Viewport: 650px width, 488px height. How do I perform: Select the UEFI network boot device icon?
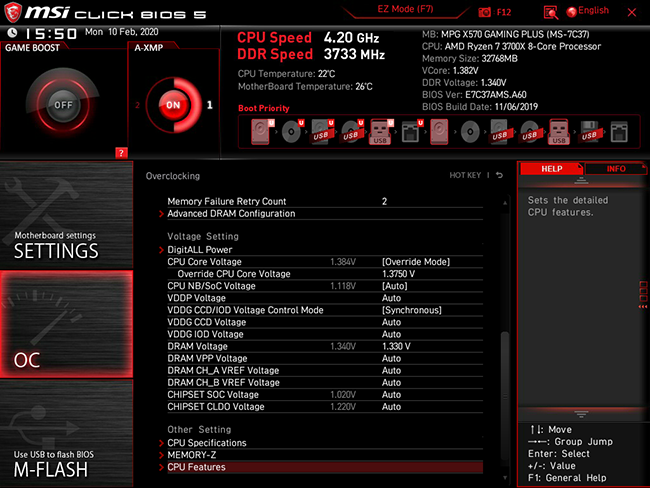[x=412, y=132]
